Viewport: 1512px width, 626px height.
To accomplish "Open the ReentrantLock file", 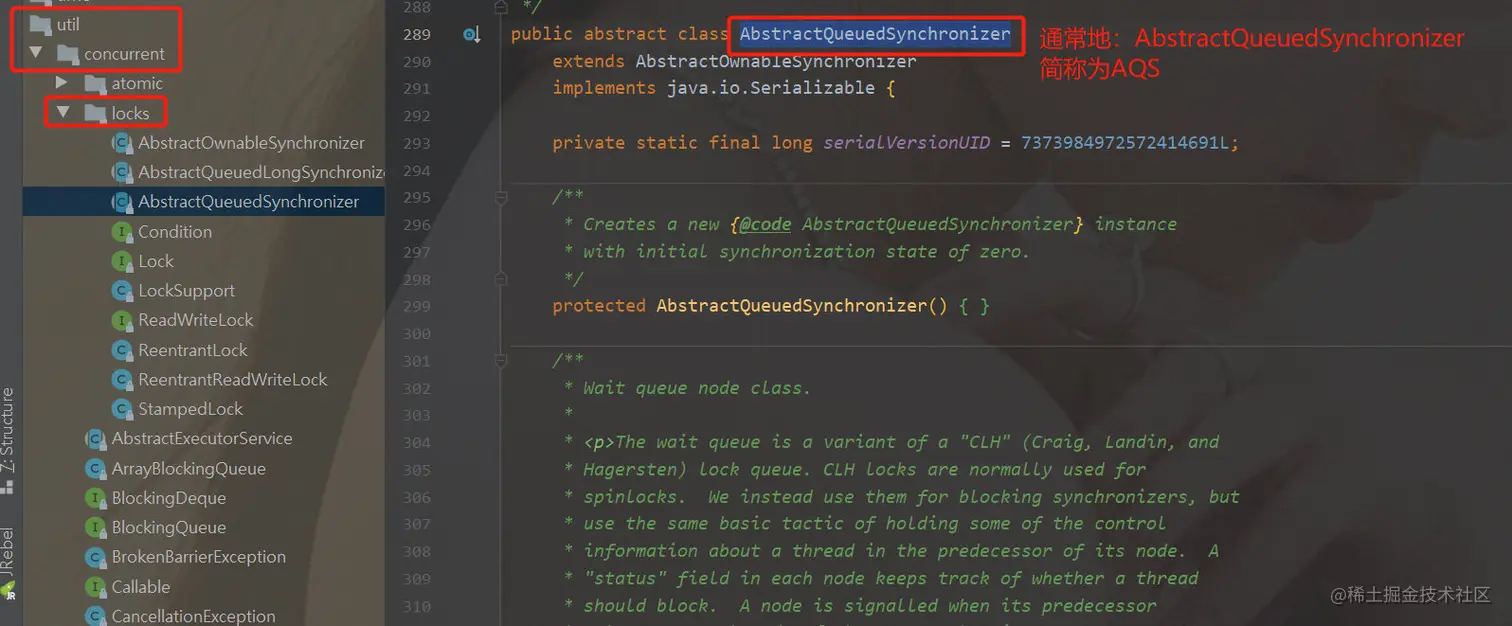I will tap(193, 350).
